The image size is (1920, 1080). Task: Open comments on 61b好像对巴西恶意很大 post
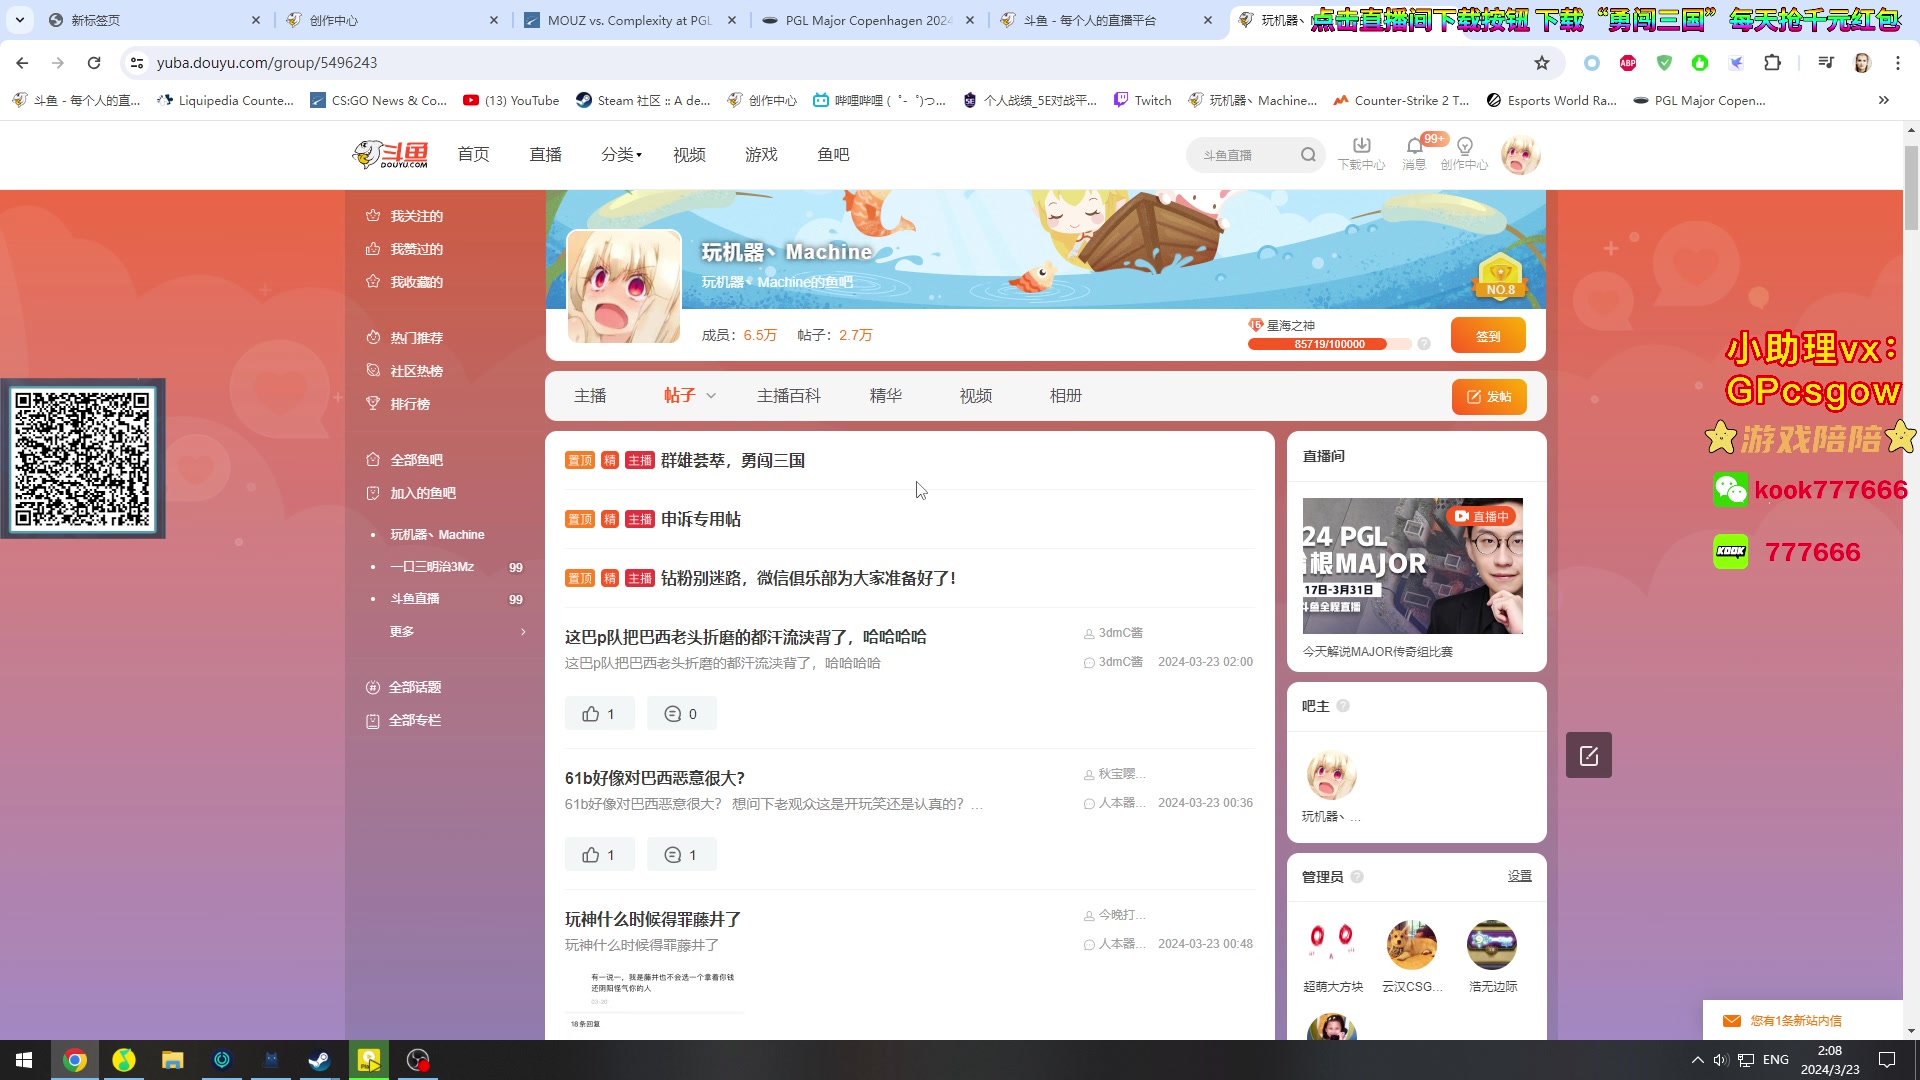click(x=681, y=855)
